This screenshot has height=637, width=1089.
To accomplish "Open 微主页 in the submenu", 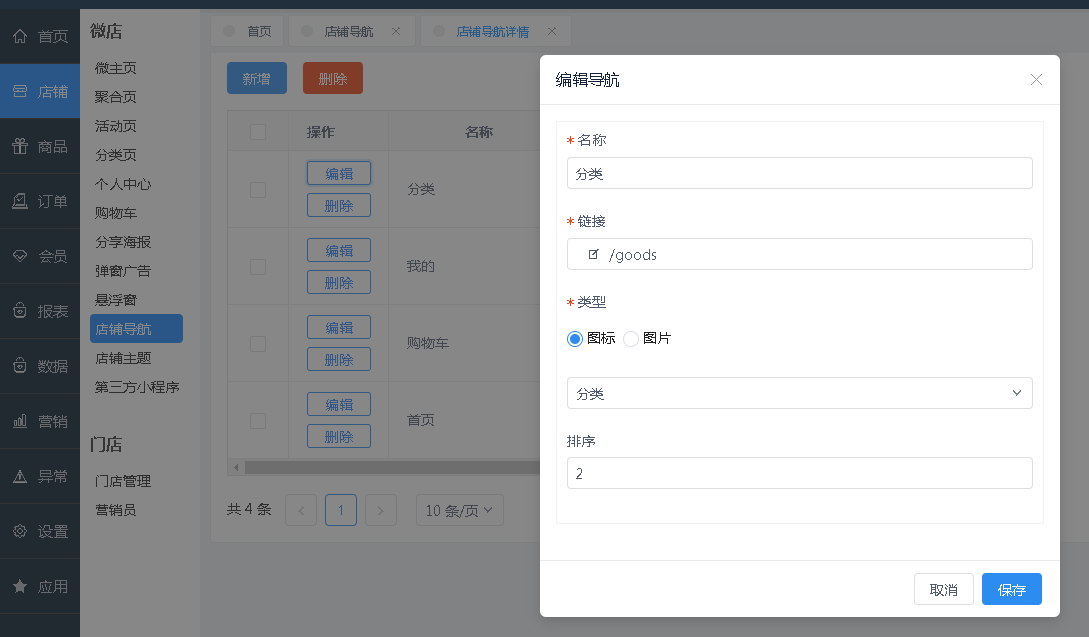I will pos(115,68).
